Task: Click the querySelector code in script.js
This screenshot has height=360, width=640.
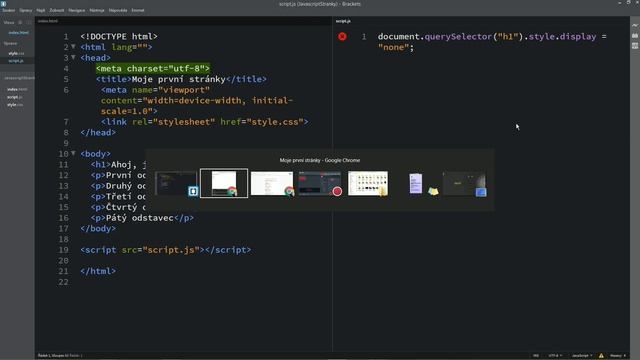Action: 458,37
